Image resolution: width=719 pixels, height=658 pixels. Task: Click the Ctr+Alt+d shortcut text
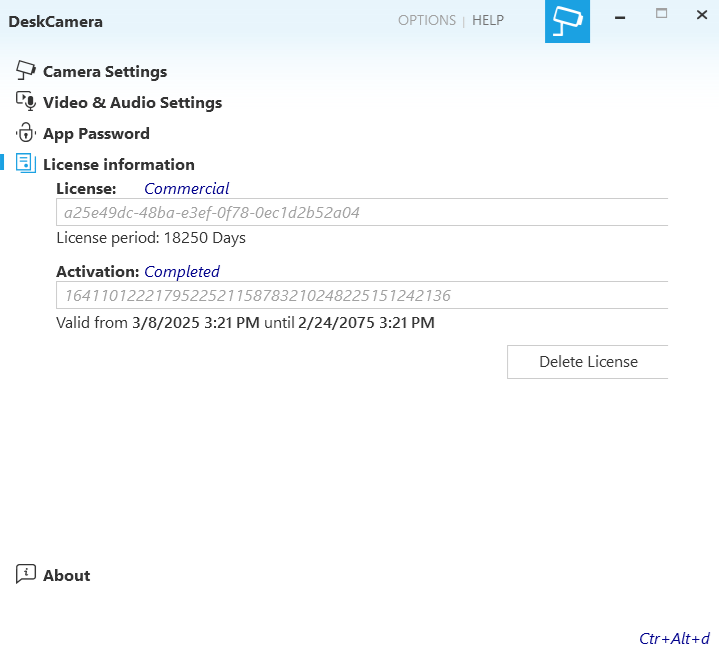point(675,638)
